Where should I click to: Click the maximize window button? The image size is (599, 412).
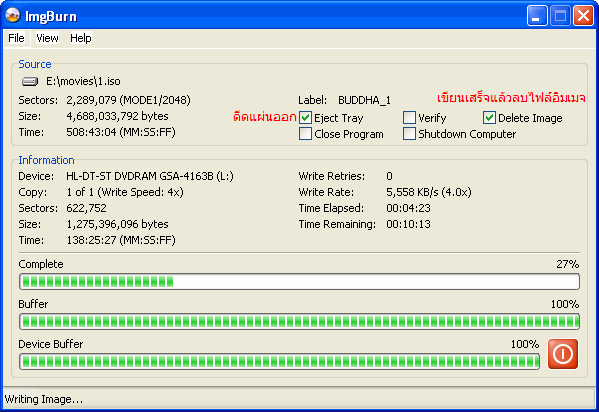point(560,16)
